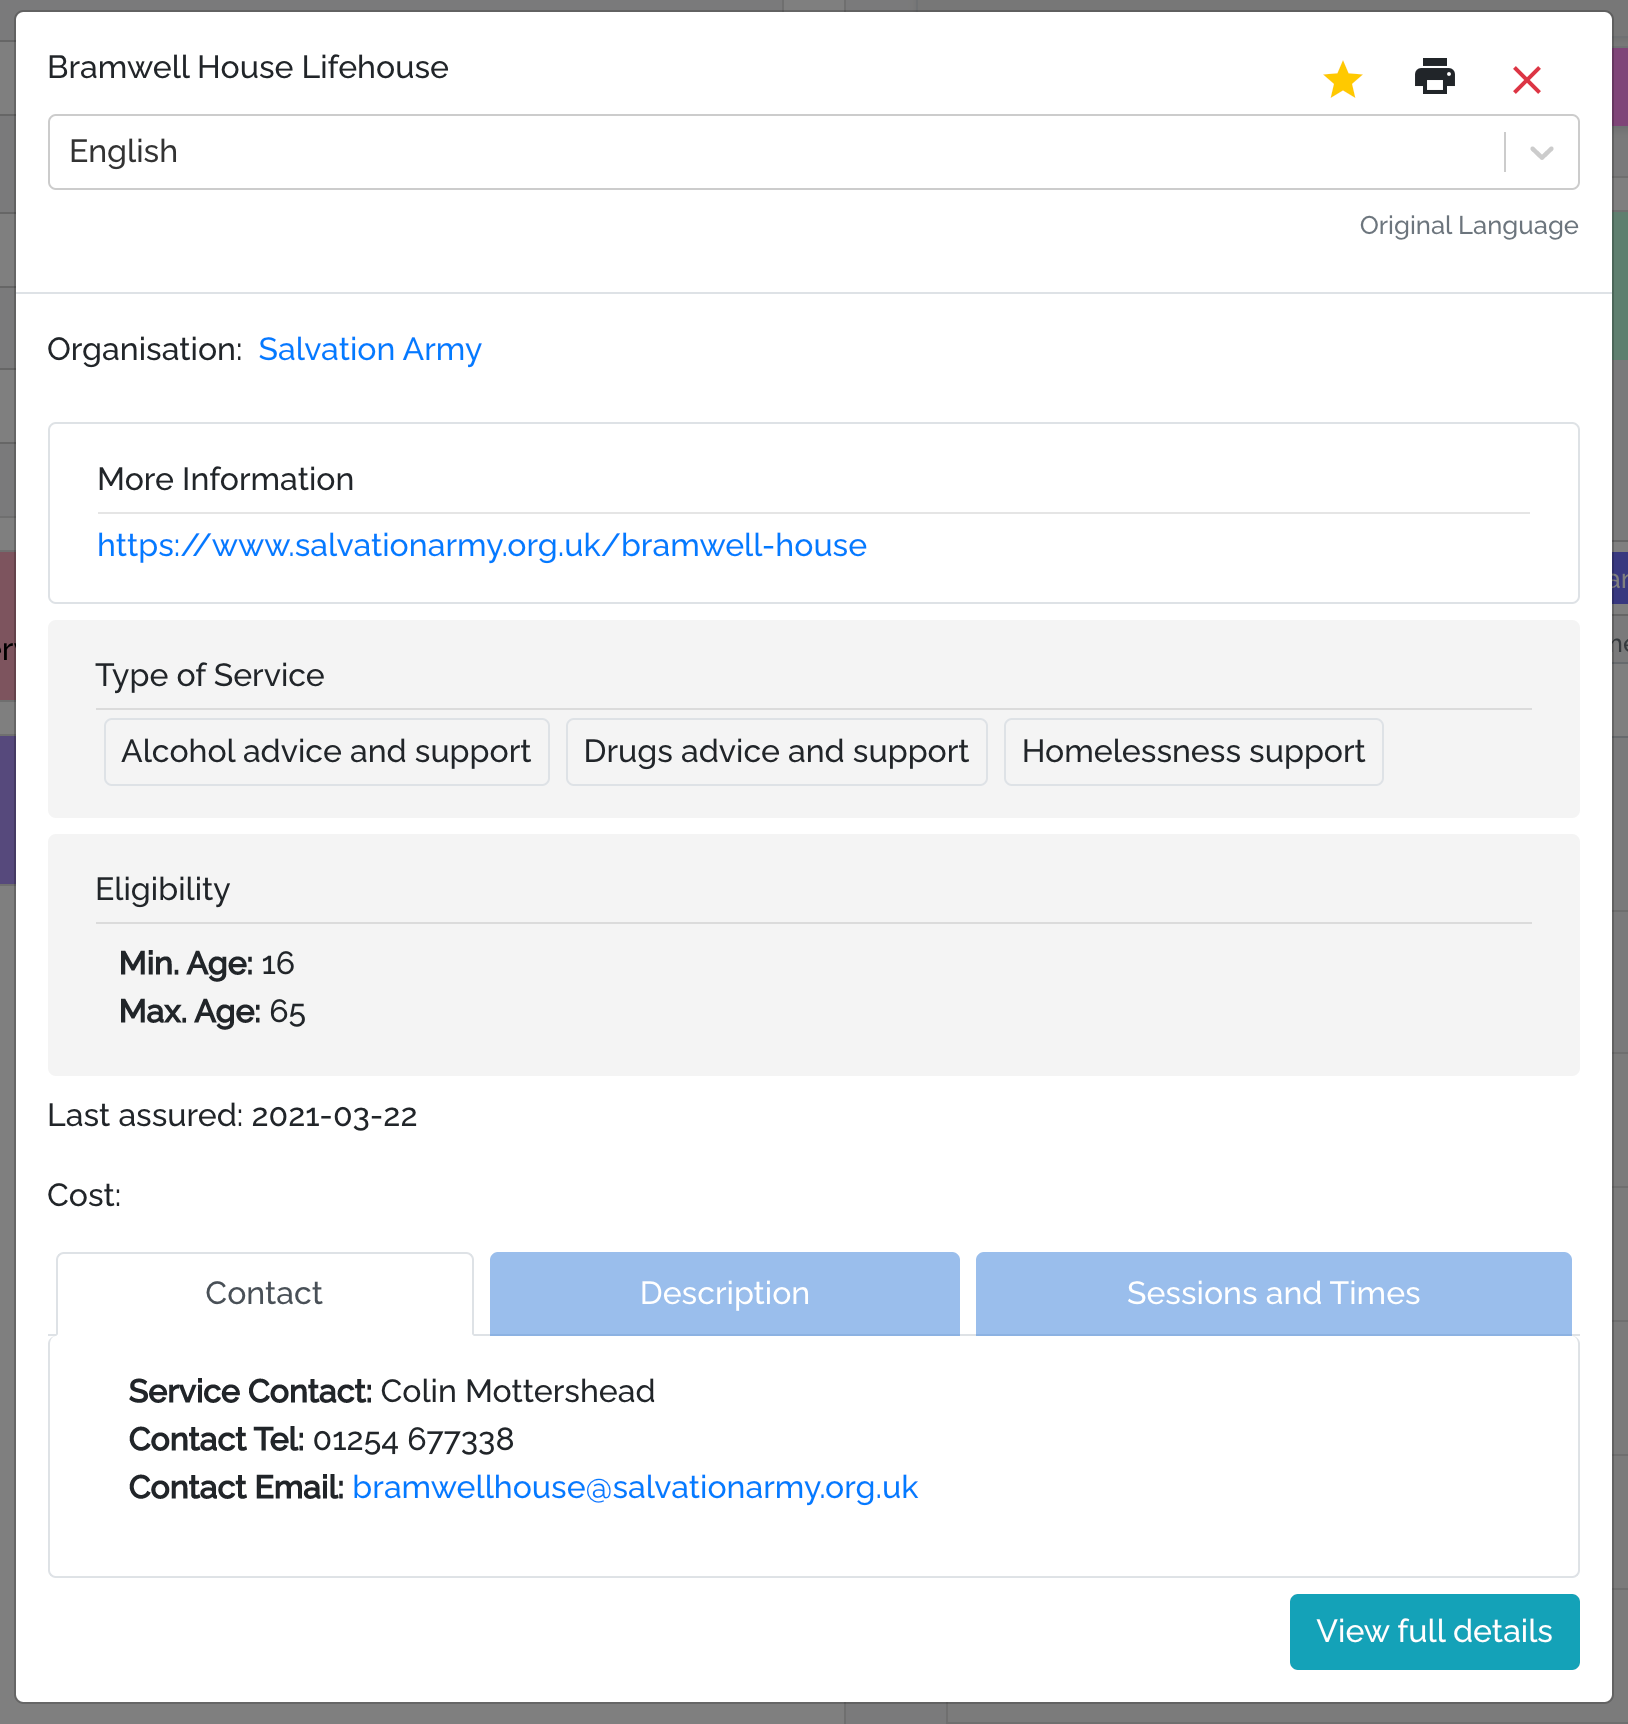Click the Type of Service heading

coord(210,675)
